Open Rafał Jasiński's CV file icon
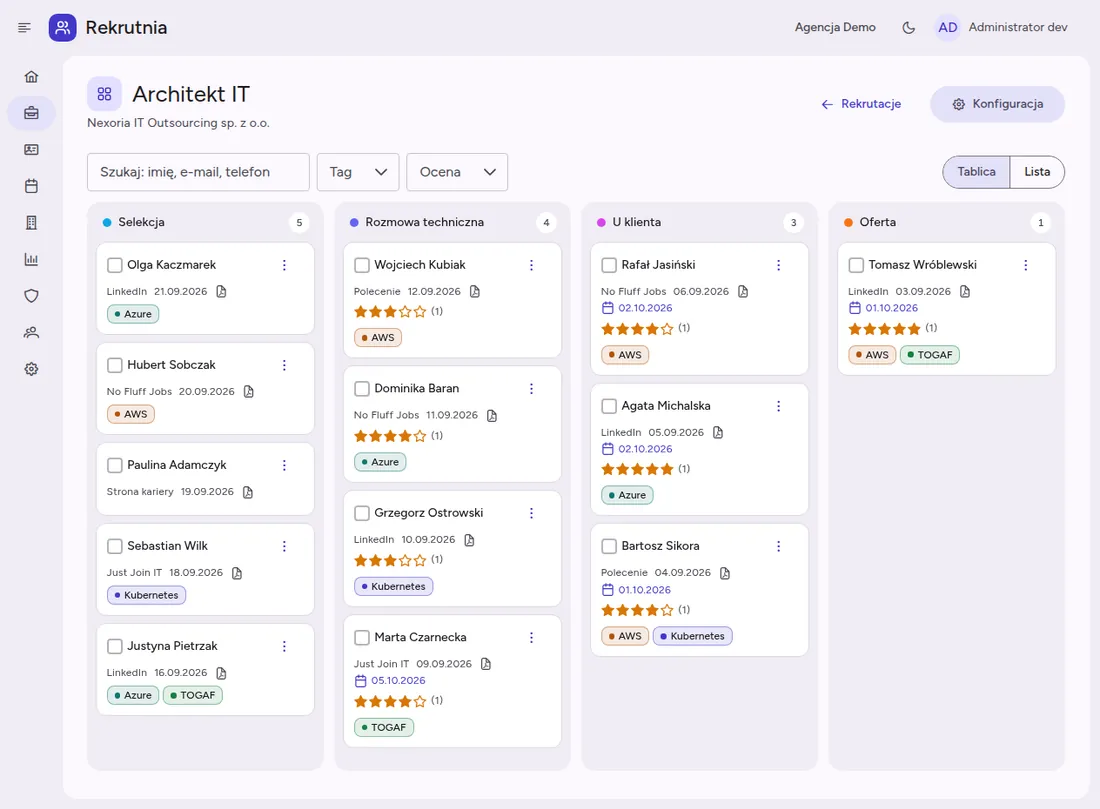This screenshot has height=809, width=1100. [743, 291]
